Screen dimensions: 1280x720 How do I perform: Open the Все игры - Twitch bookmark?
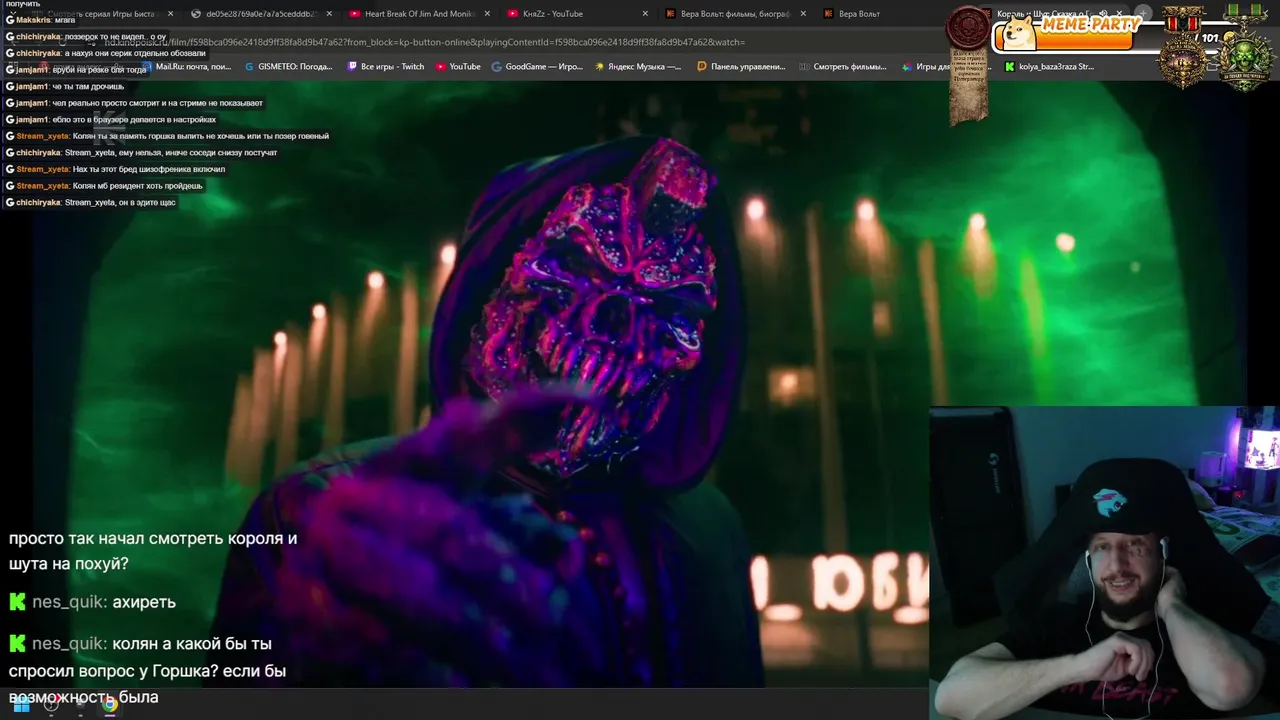(x=386, y=67)
